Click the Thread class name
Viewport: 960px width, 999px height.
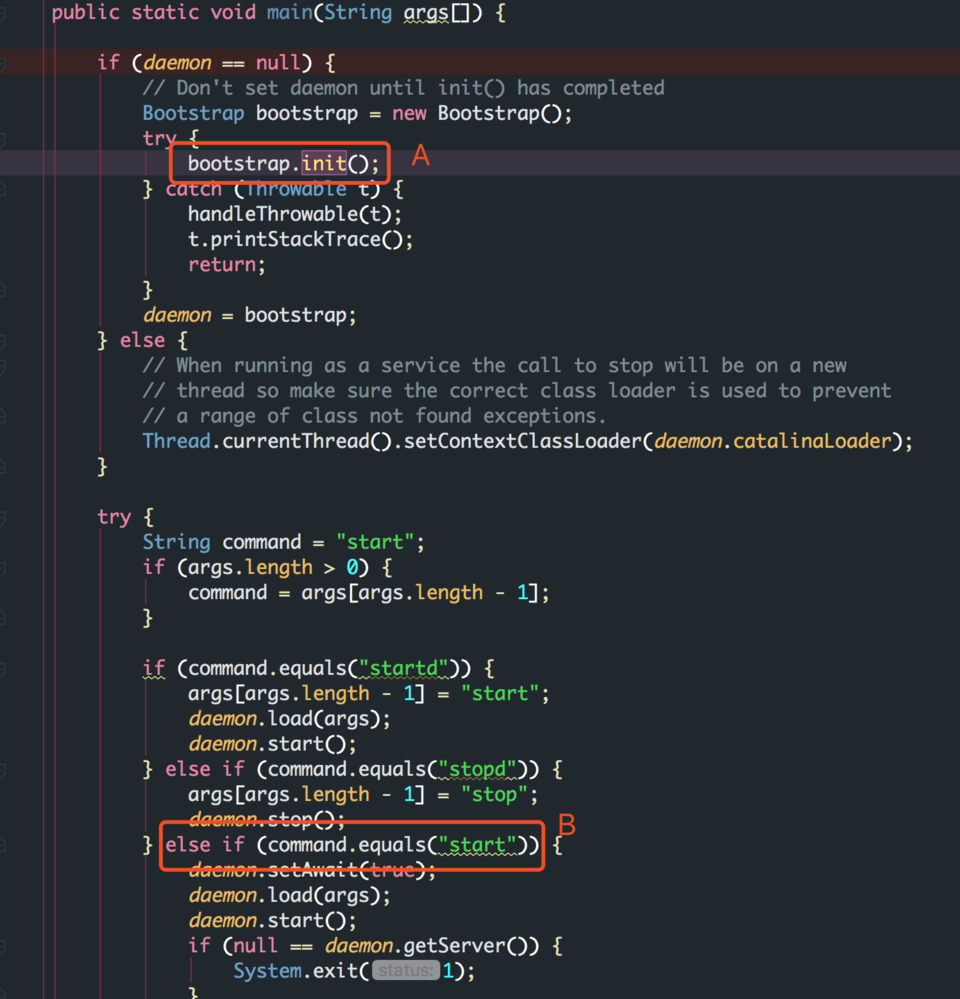[x=176, y=441]
